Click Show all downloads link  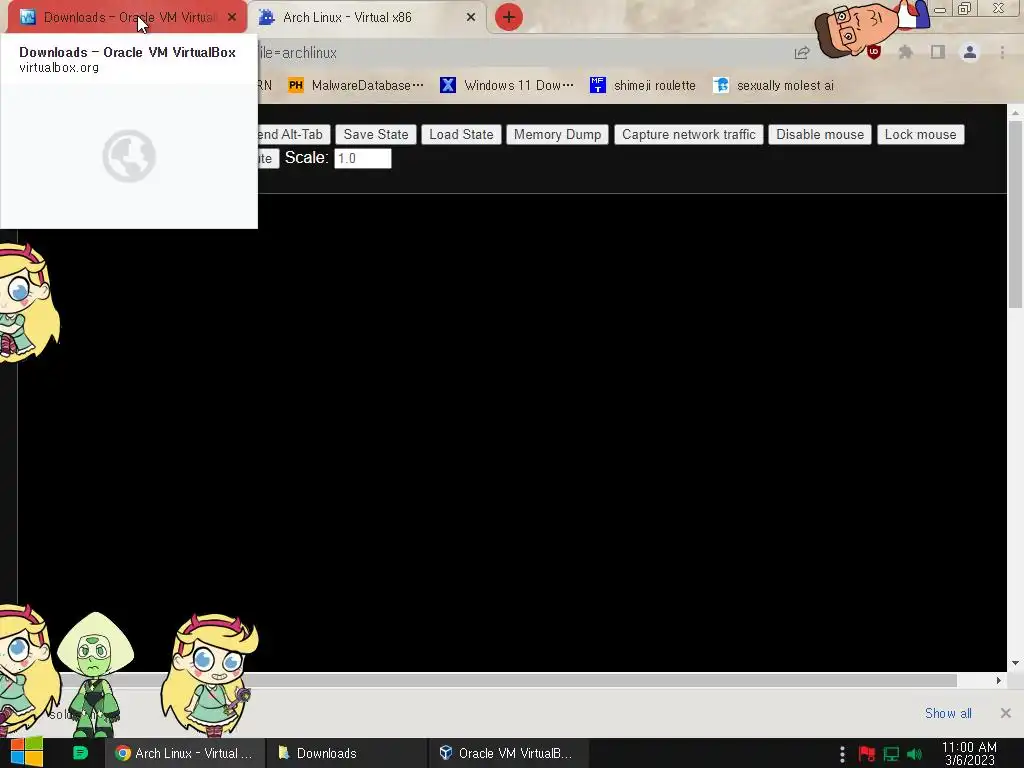click(948, 713)
